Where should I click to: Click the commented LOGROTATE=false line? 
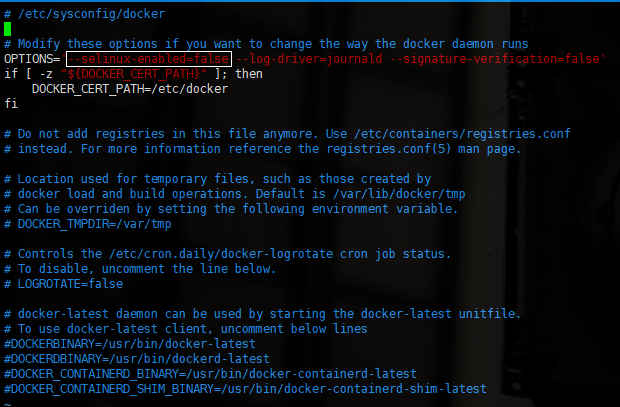64,284
